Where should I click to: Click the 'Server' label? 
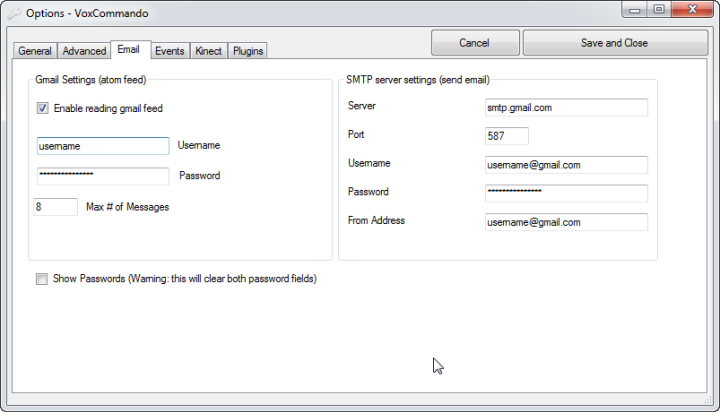362,106
